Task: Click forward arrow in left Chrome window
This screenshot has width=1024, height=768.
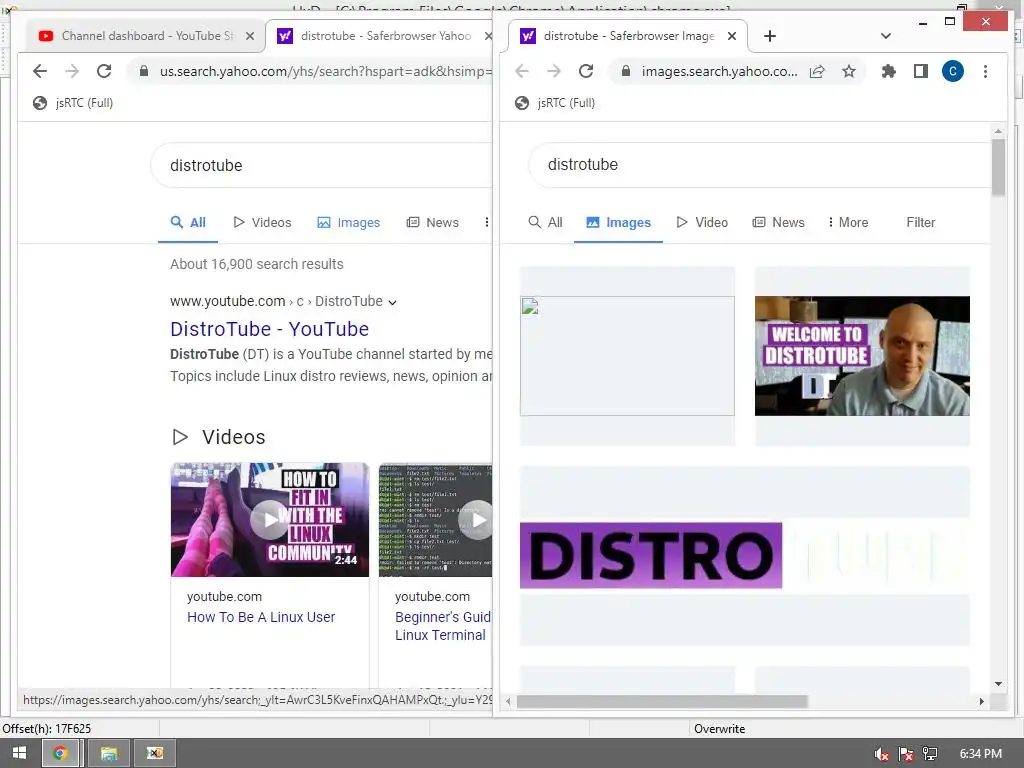Action: point(72,71)
